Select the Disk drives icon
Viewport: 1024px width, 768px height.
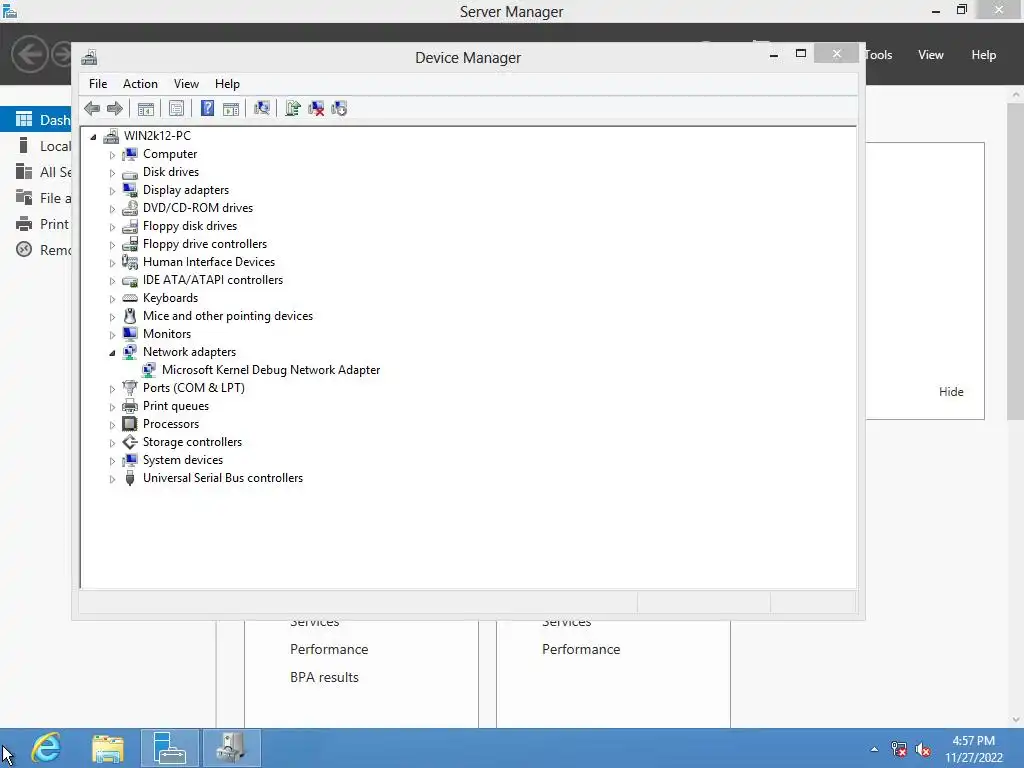130,172
